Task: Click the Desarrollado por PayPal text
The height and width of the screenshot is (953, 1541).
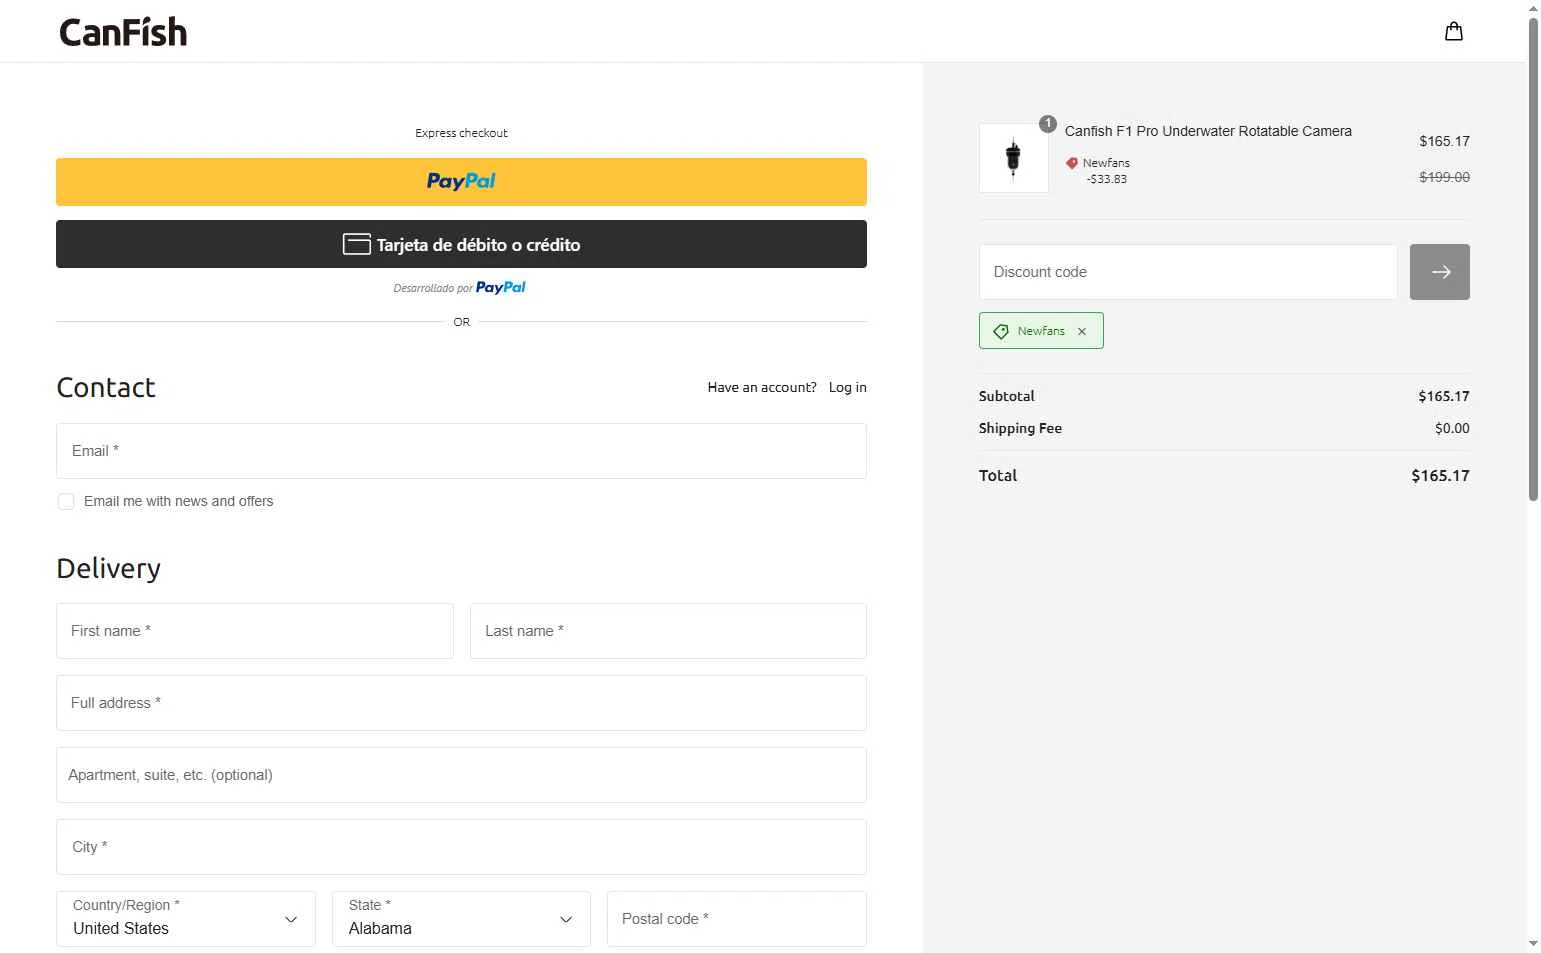Action: click(460, 288)
